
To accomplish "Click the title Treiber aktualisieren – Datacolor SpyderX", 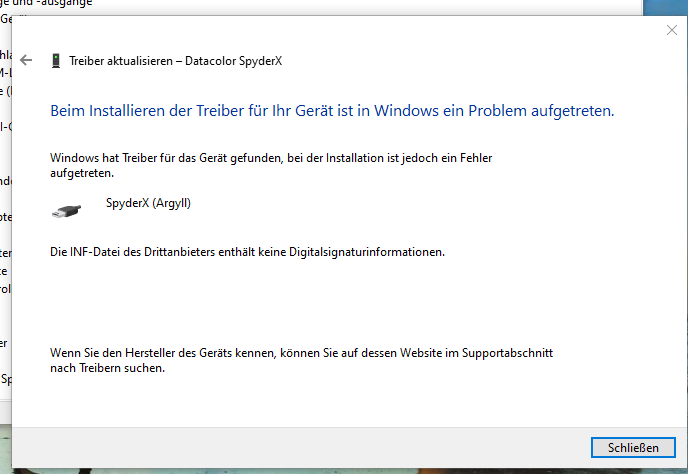I will tap(175, 60).
